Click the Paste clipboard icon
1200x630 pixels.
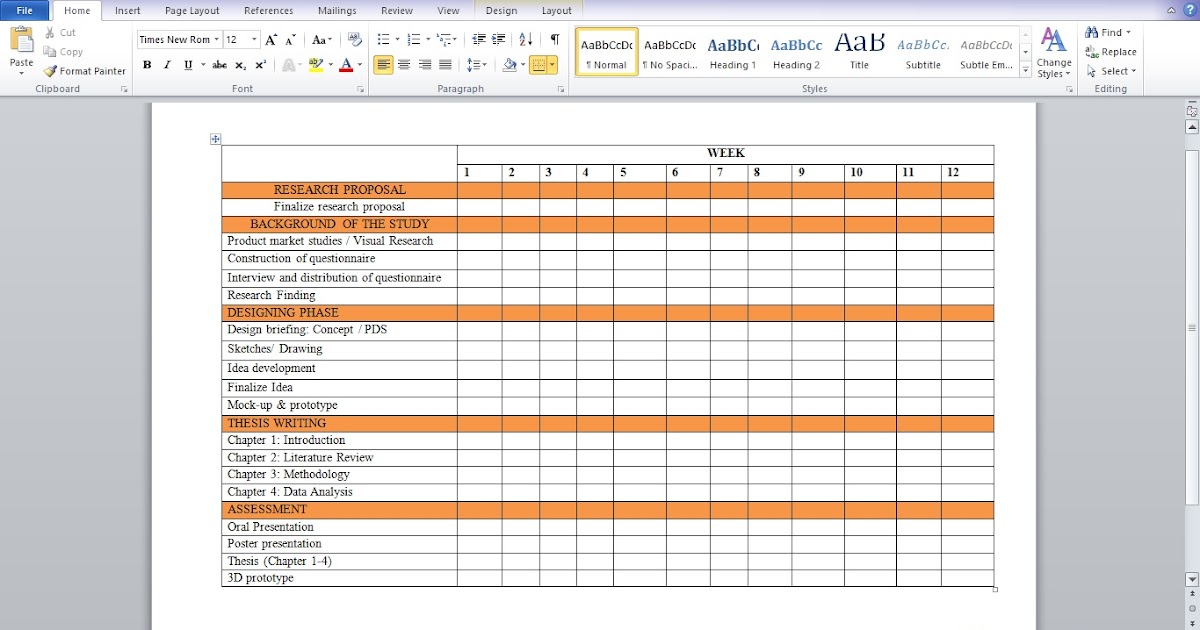coord(21,41)
